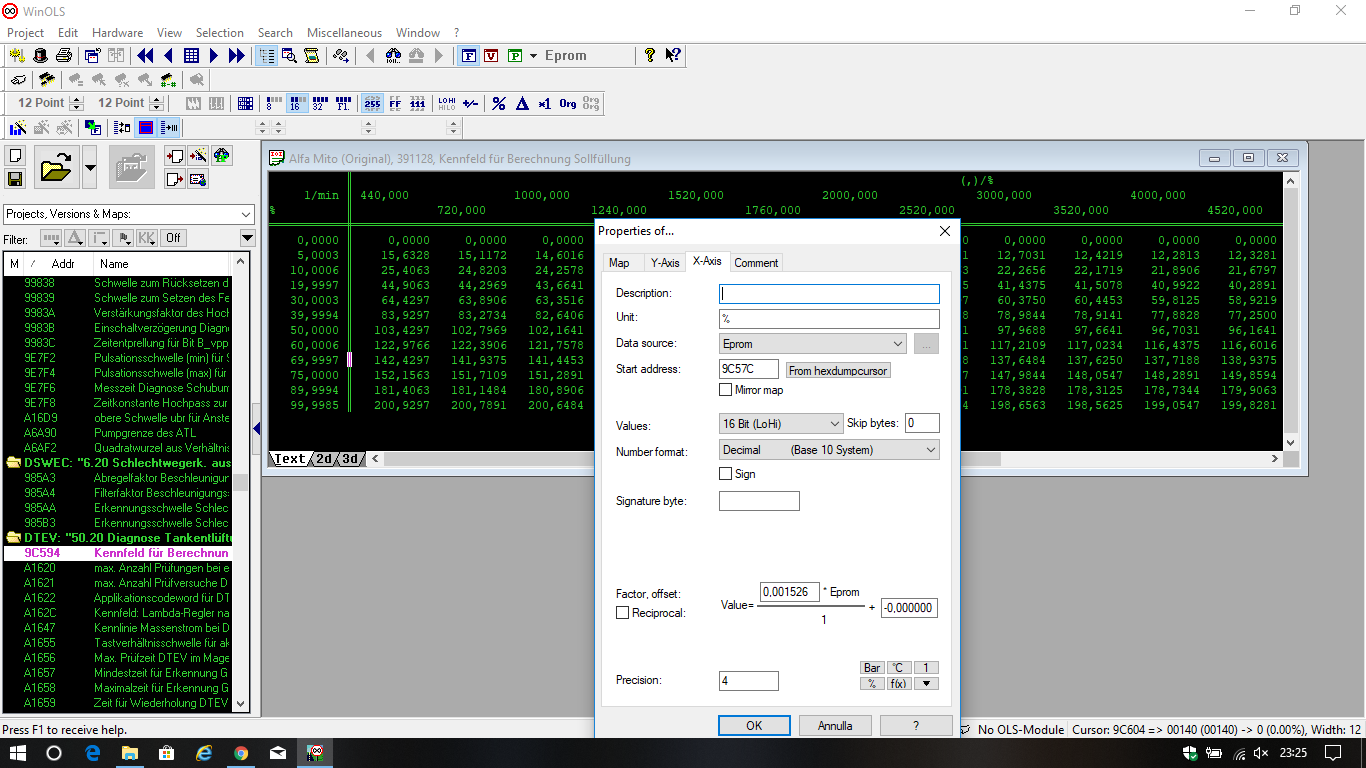Open dropdown arrow next to Eprom label

533,56
